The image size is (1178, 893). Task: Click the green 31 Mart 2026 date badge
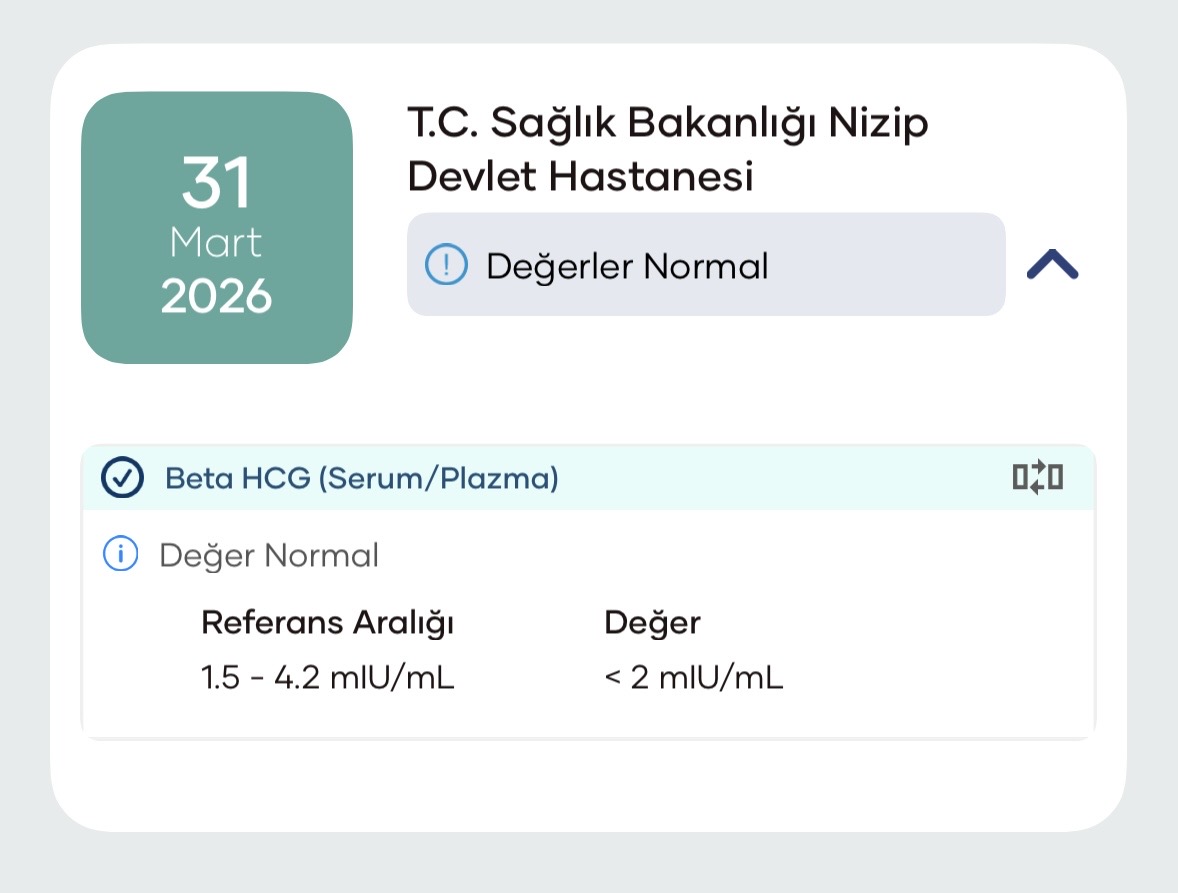pyautogui.click(x=217, y=228)
